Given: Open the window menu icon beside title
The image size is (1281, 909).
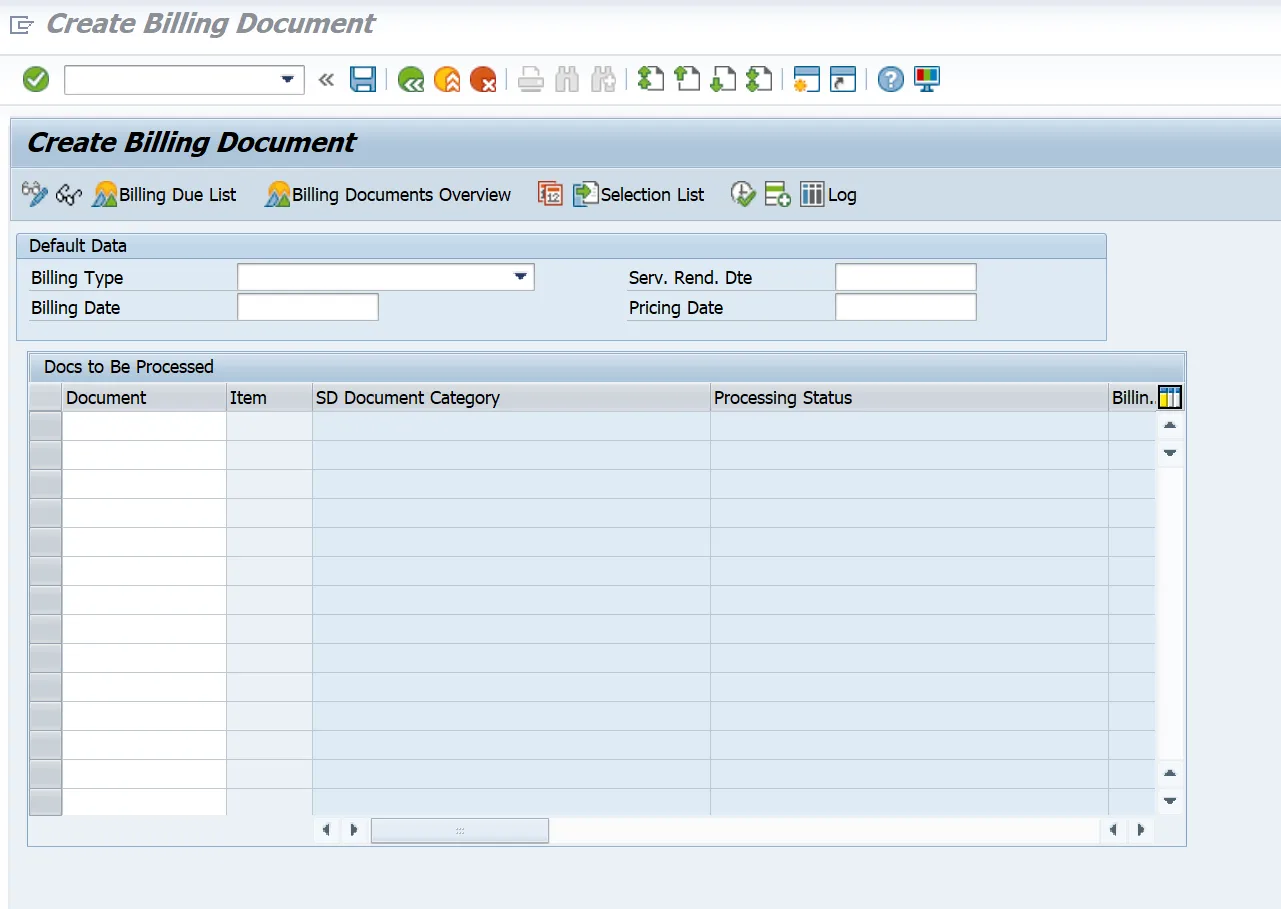Looking at the screenshot, I should [22, 25].
